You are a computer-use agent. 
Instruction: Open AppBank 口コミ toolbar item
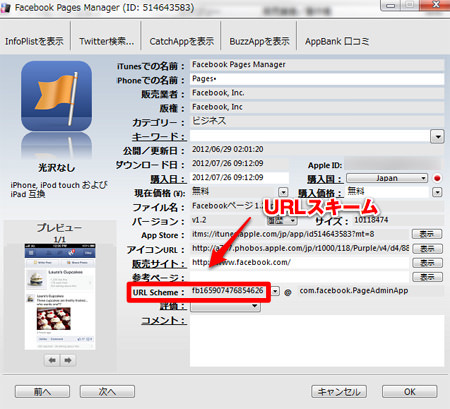pos(337,41)
